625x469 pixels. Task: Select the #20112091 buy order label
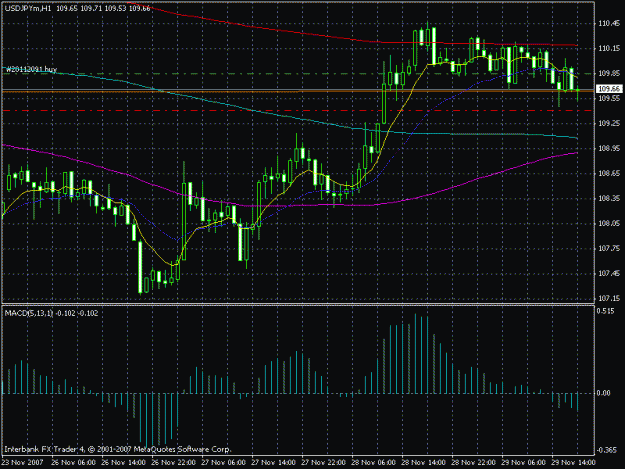(31, 69)
